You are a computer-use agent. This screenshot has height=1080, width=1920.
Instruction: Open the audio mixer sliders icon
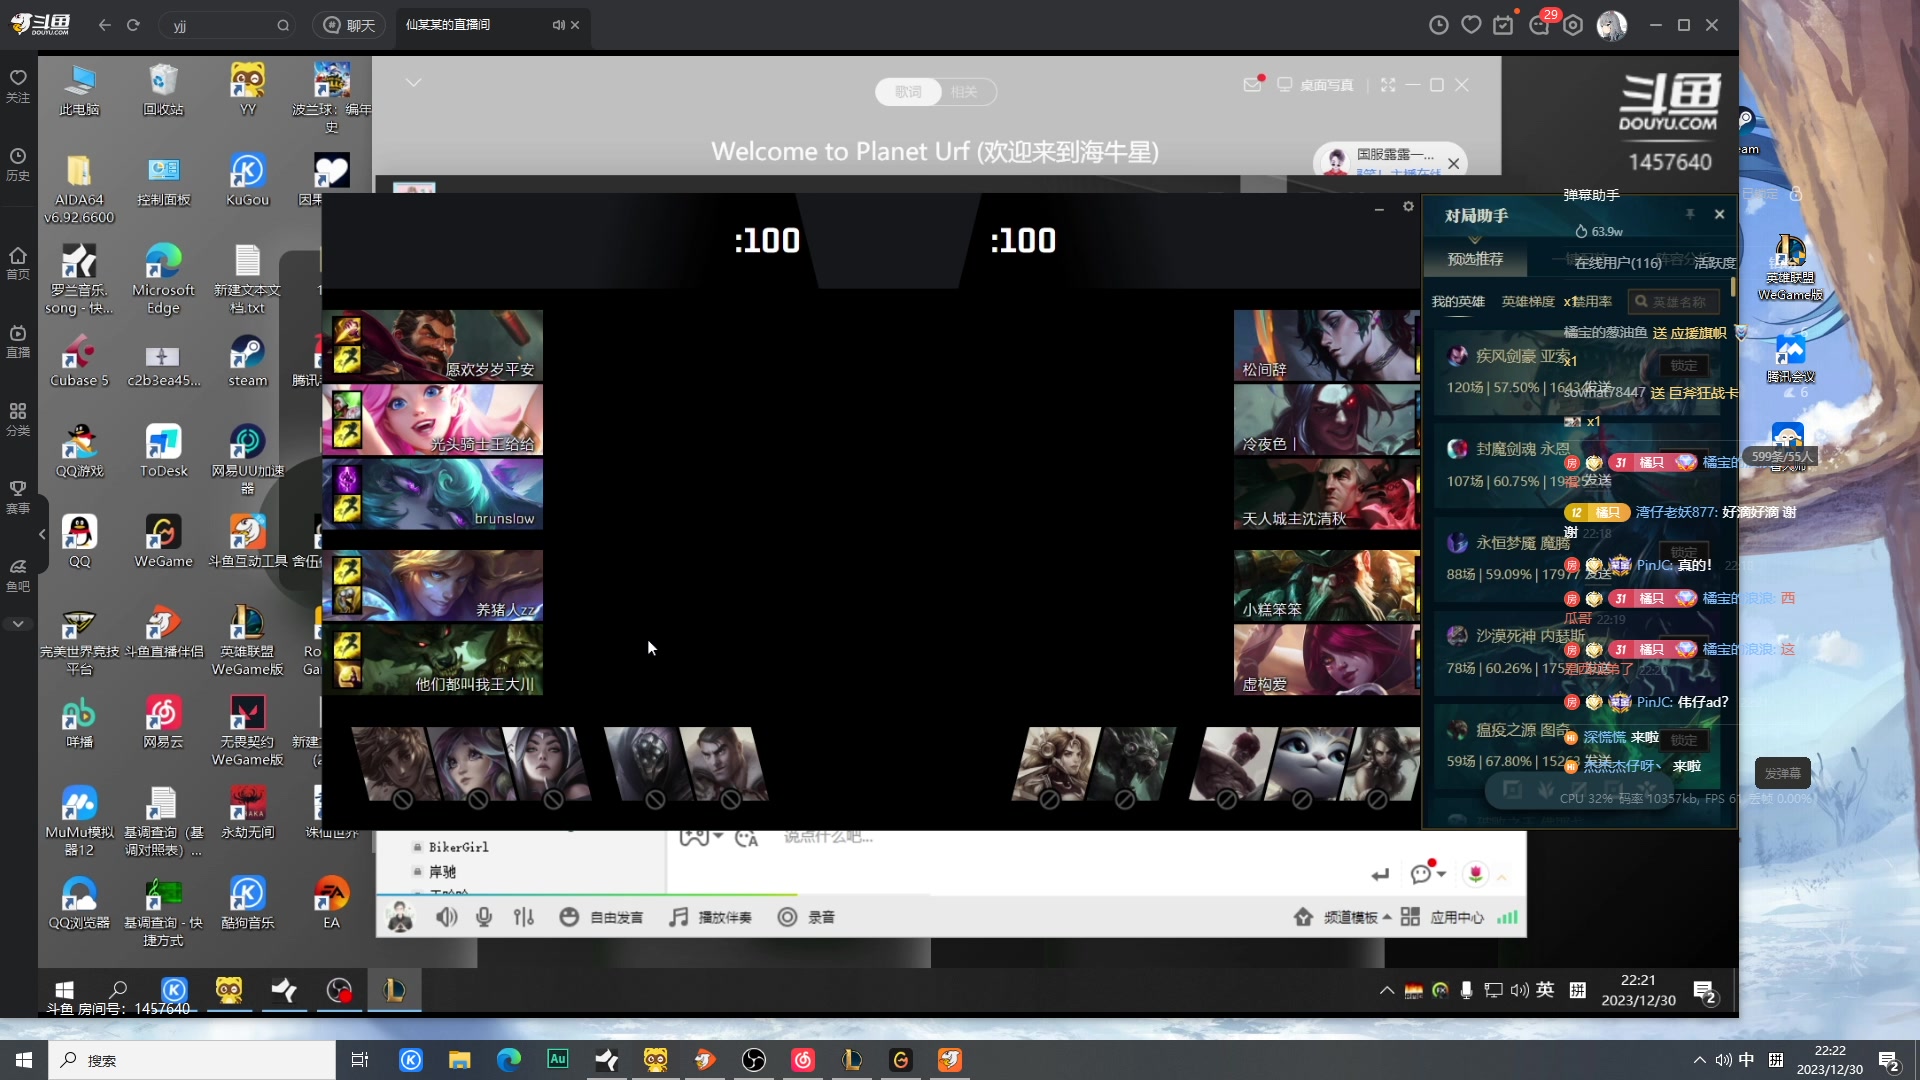pos(524,917)
